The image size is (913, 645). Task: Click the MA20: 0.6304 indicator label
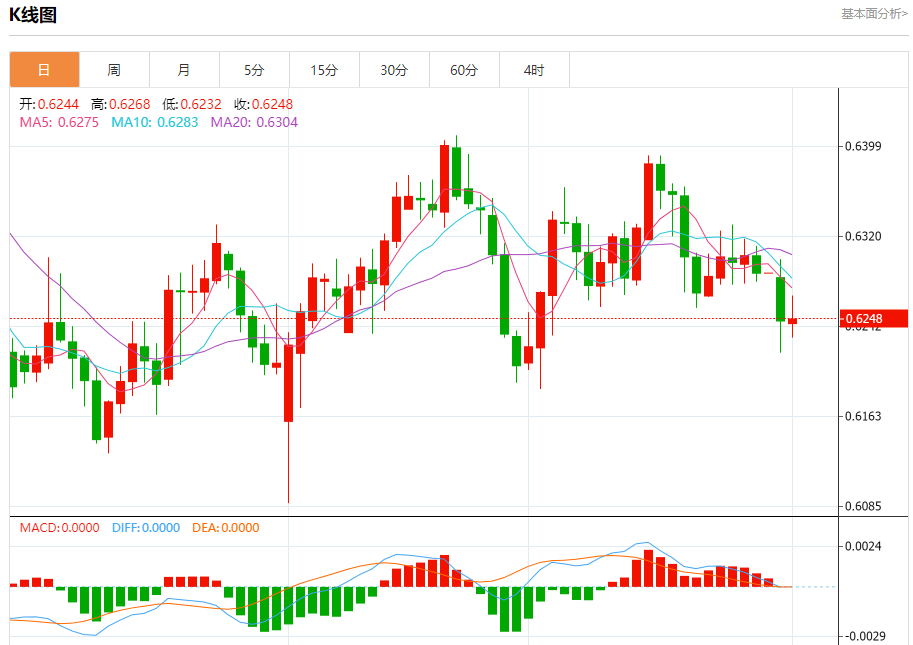(x=254, y=122)
